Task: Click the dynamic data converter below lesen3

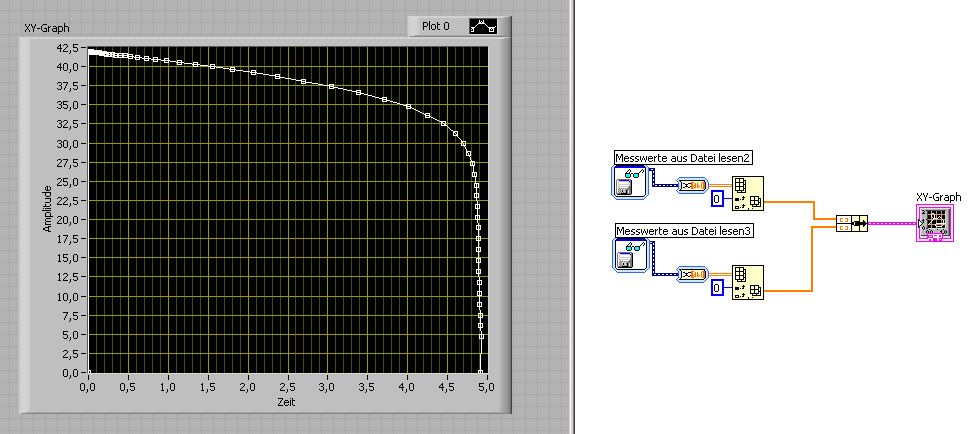Action: tap(693, 274)
